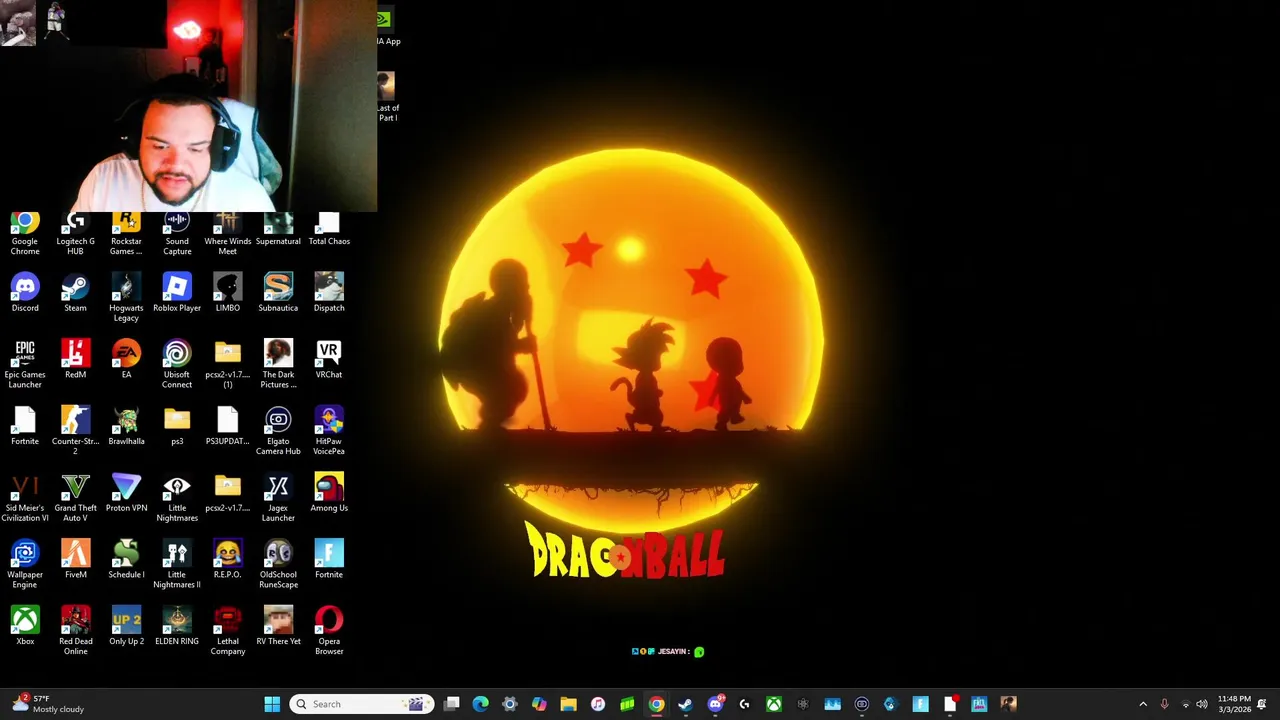Select the Where Winds Meet desktop label
This screenshot has height=720, width=1280.
tap(228, 246)
